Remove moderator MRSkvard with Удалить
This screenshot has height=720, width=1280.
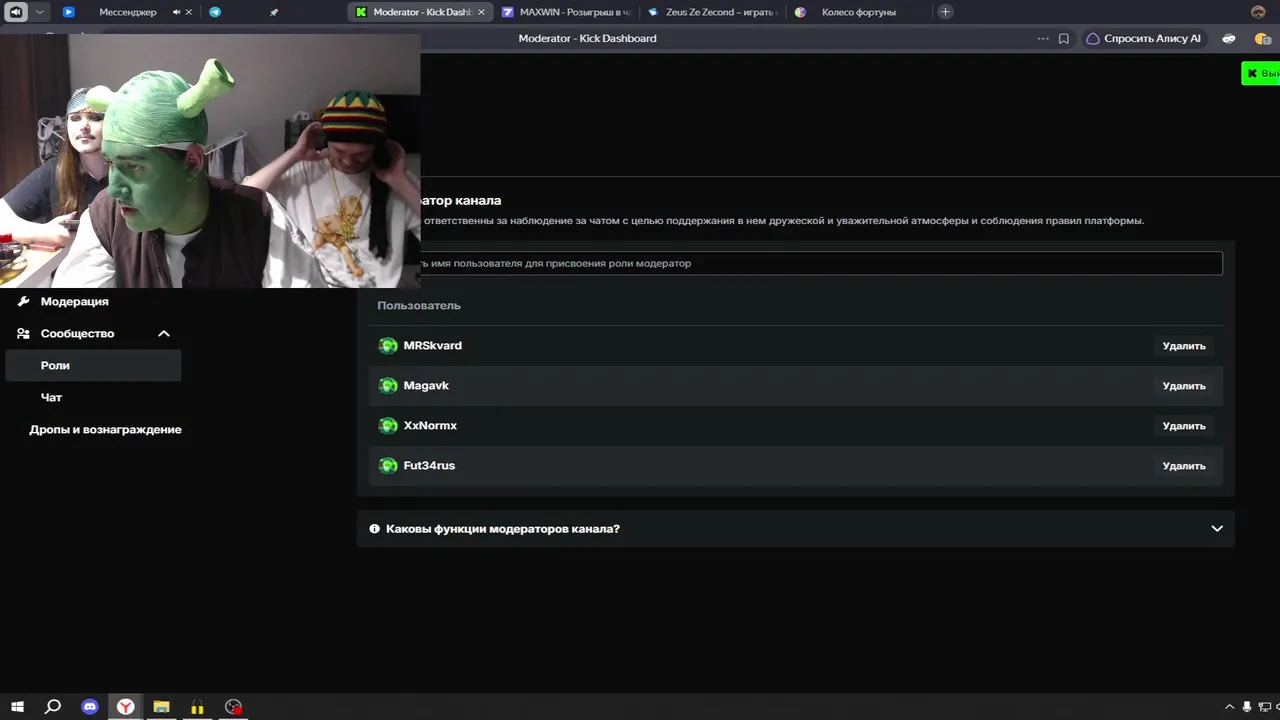tap(1184, 346)
